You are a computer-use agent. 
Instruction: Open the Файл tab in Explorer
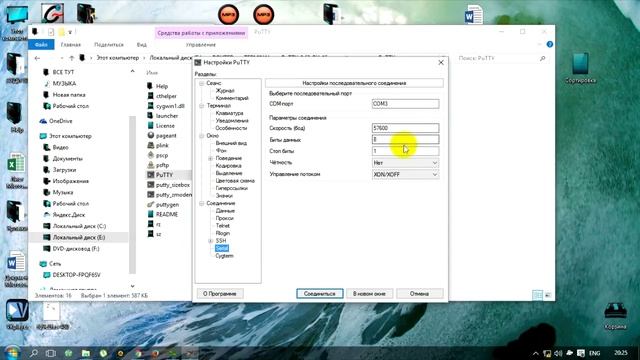41,44
